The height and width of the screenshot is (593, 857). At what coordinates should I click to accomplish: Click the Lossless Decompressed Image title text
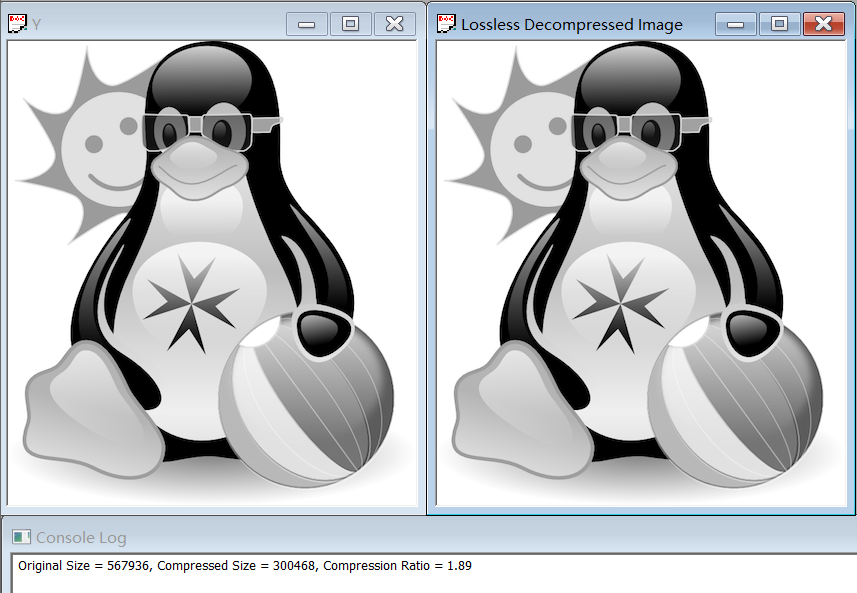572,25
